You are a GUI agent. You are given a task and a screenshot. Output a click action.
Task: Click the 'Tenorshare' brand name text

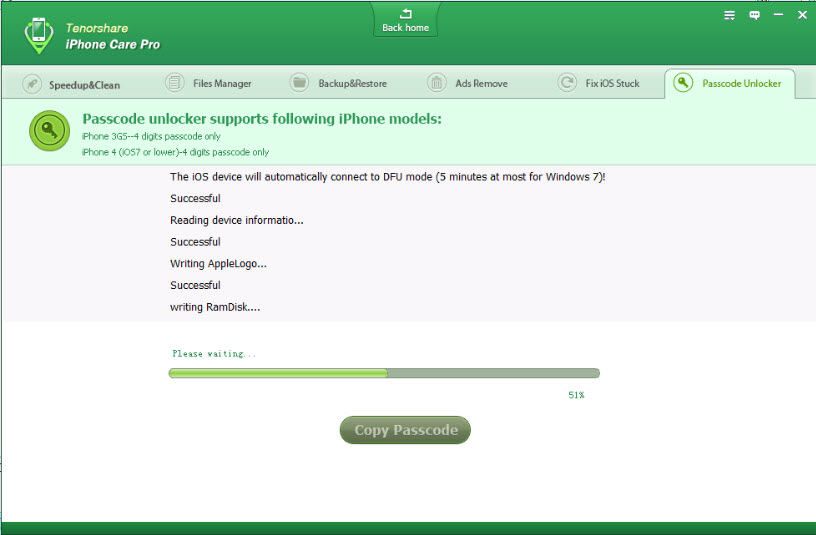coord(97,28)
